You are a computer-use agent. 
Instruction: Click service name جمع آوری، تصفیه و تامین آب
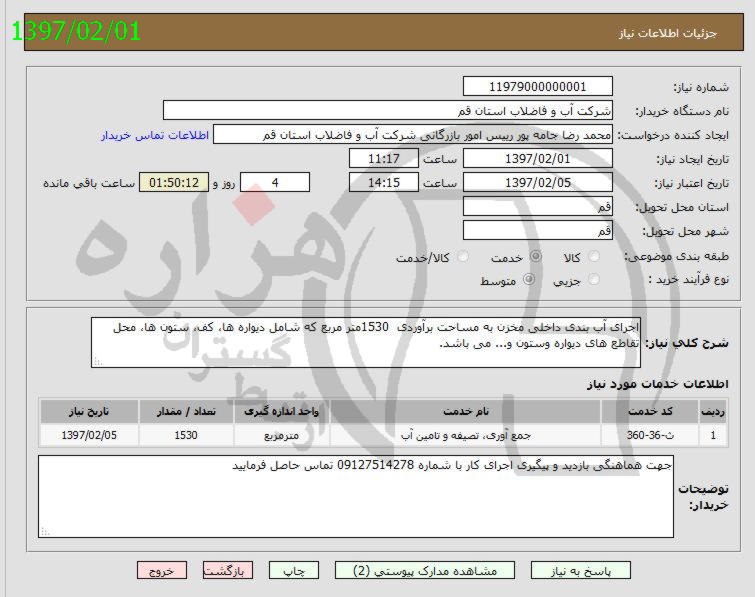click(x=466, y=435)
